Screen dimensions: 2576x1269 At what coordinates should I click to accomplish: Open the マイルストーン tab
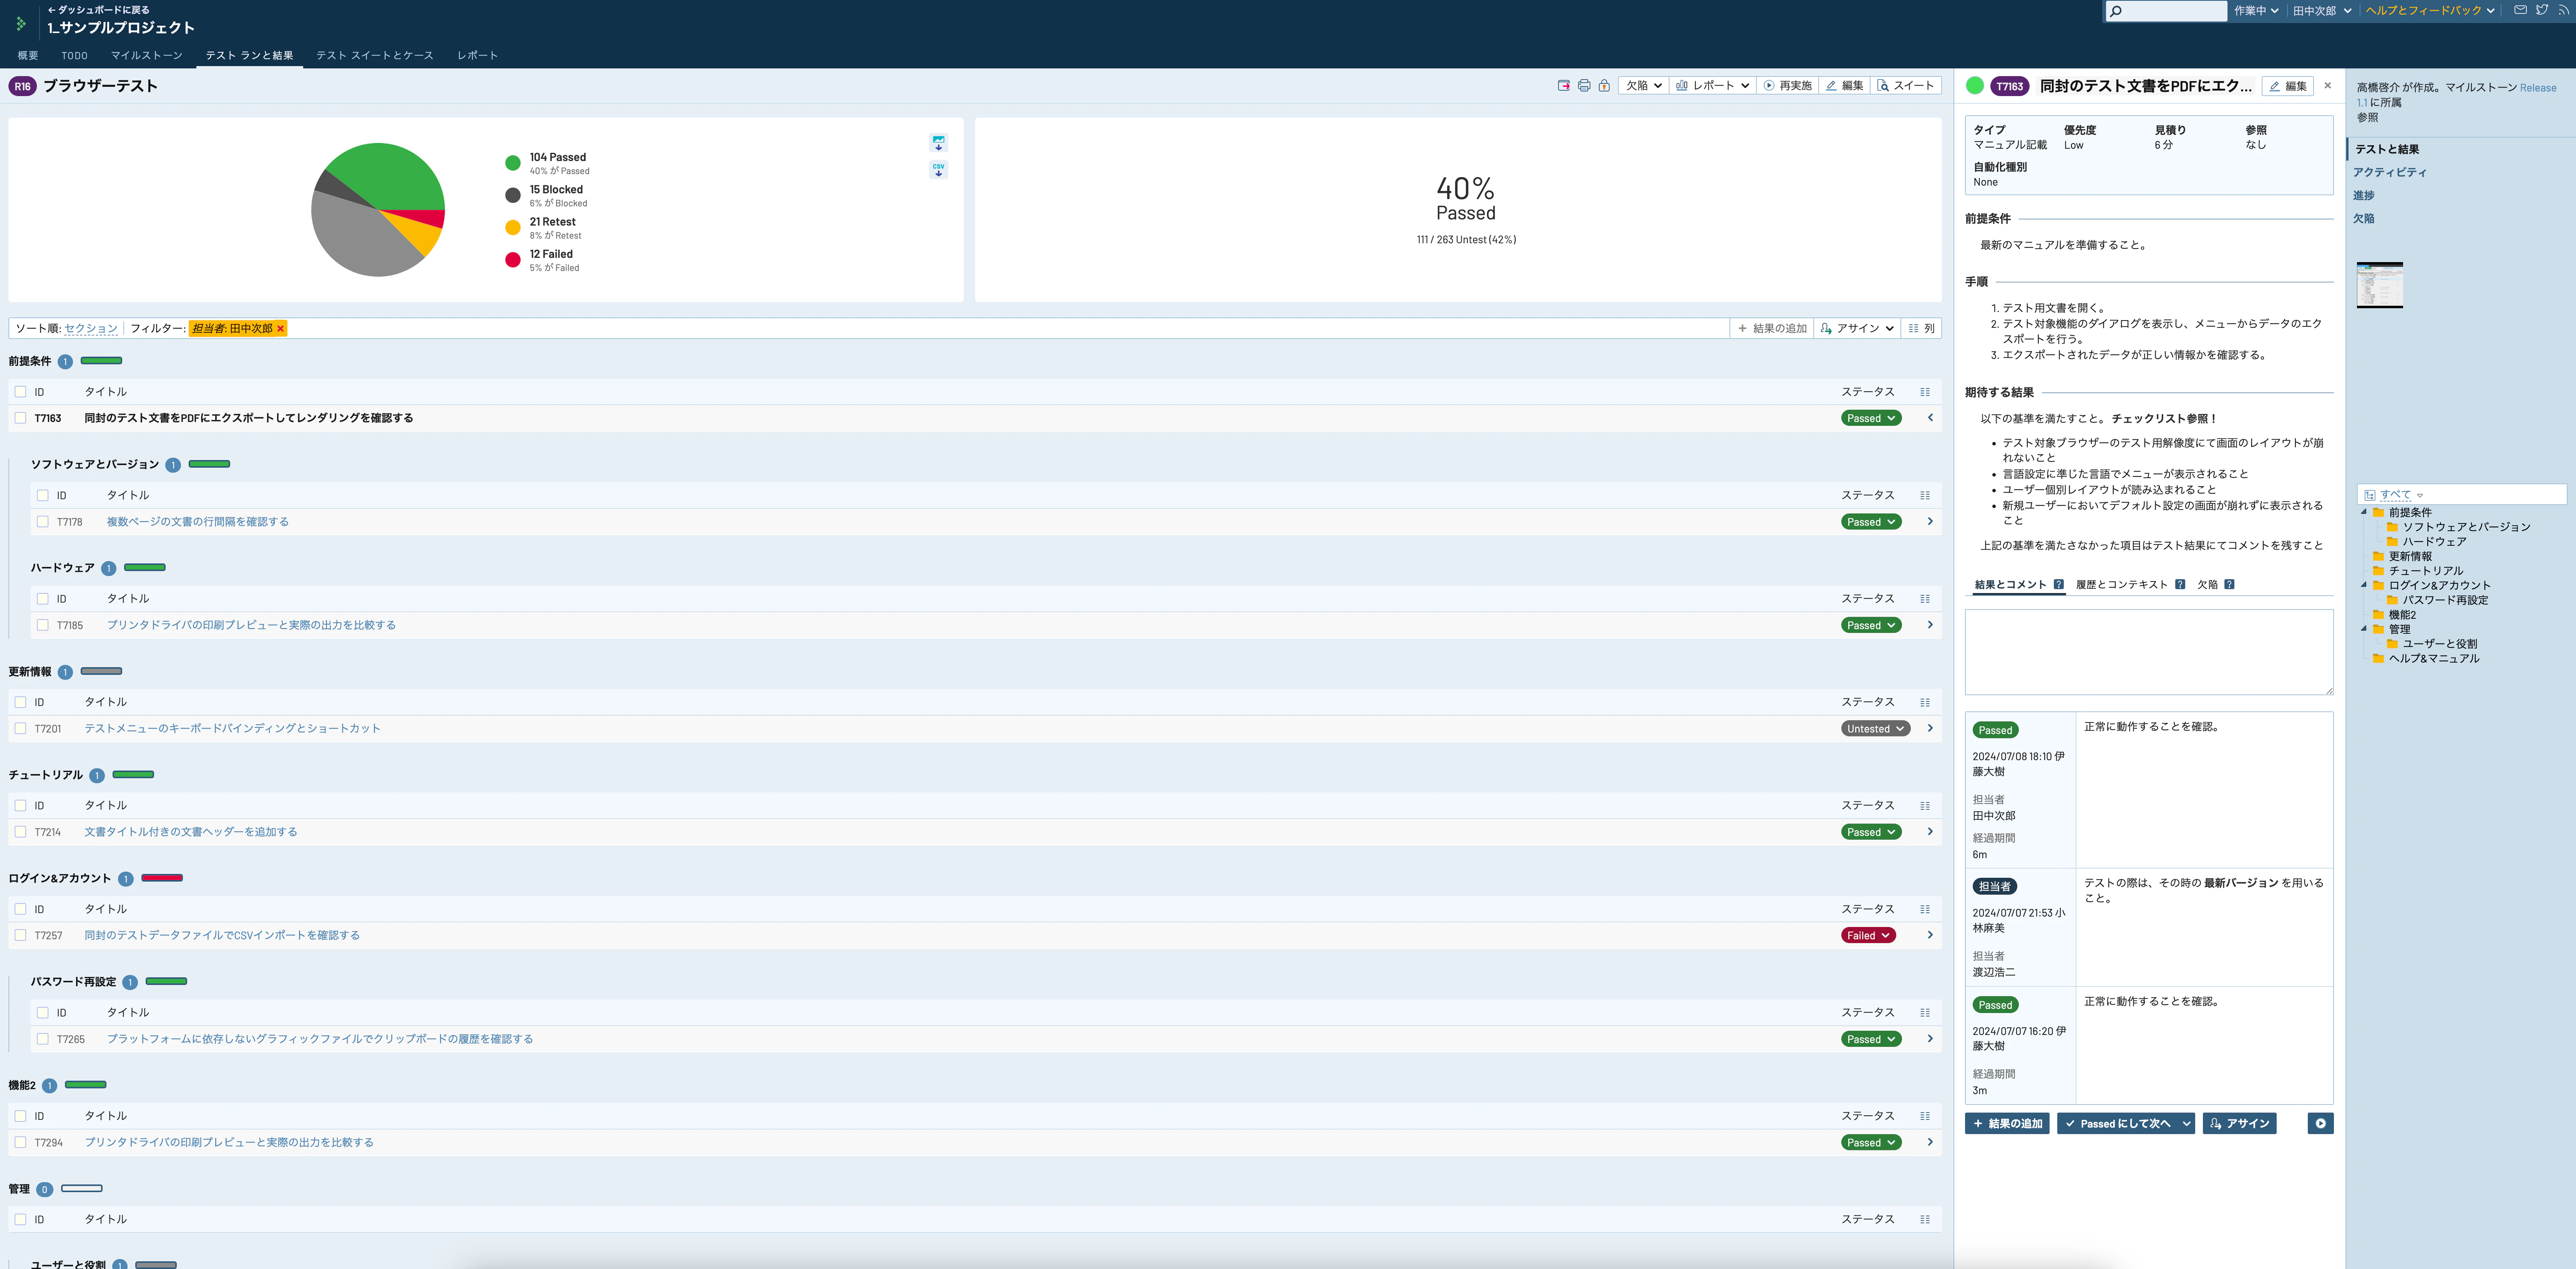(x=147, y=56)
